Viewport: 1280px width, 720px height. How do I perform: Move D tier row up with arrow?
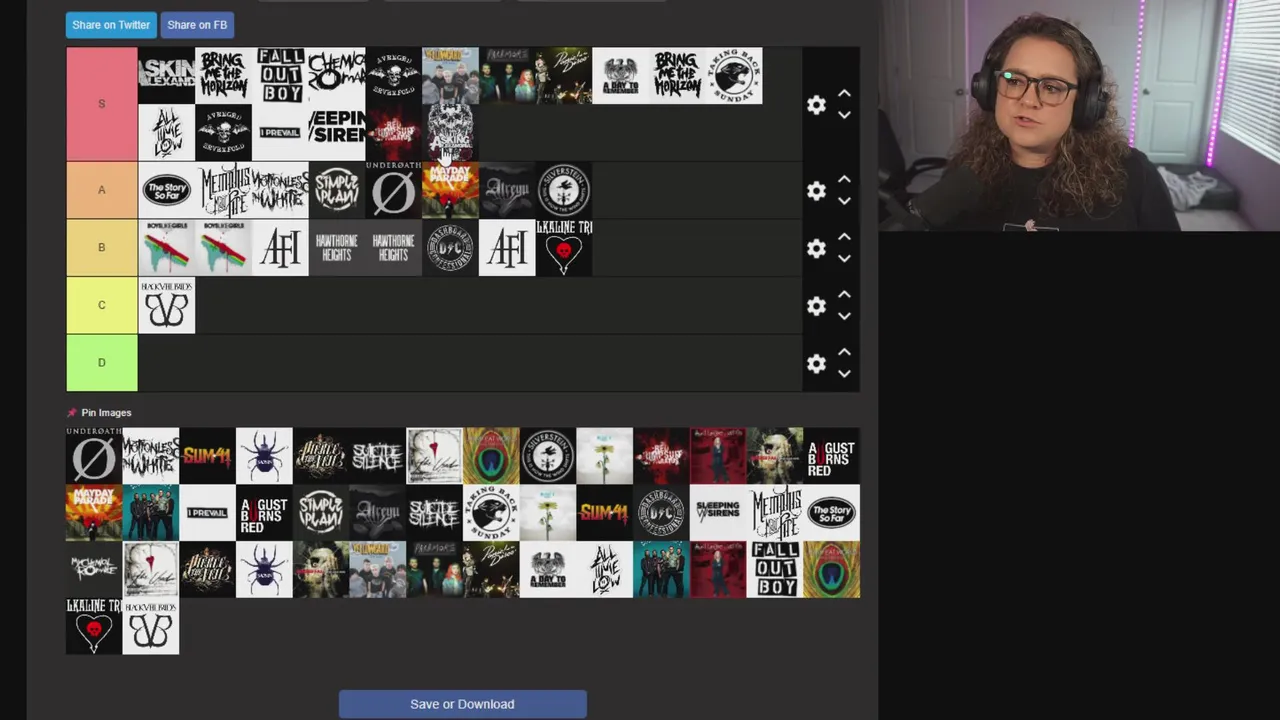point(844,353)
